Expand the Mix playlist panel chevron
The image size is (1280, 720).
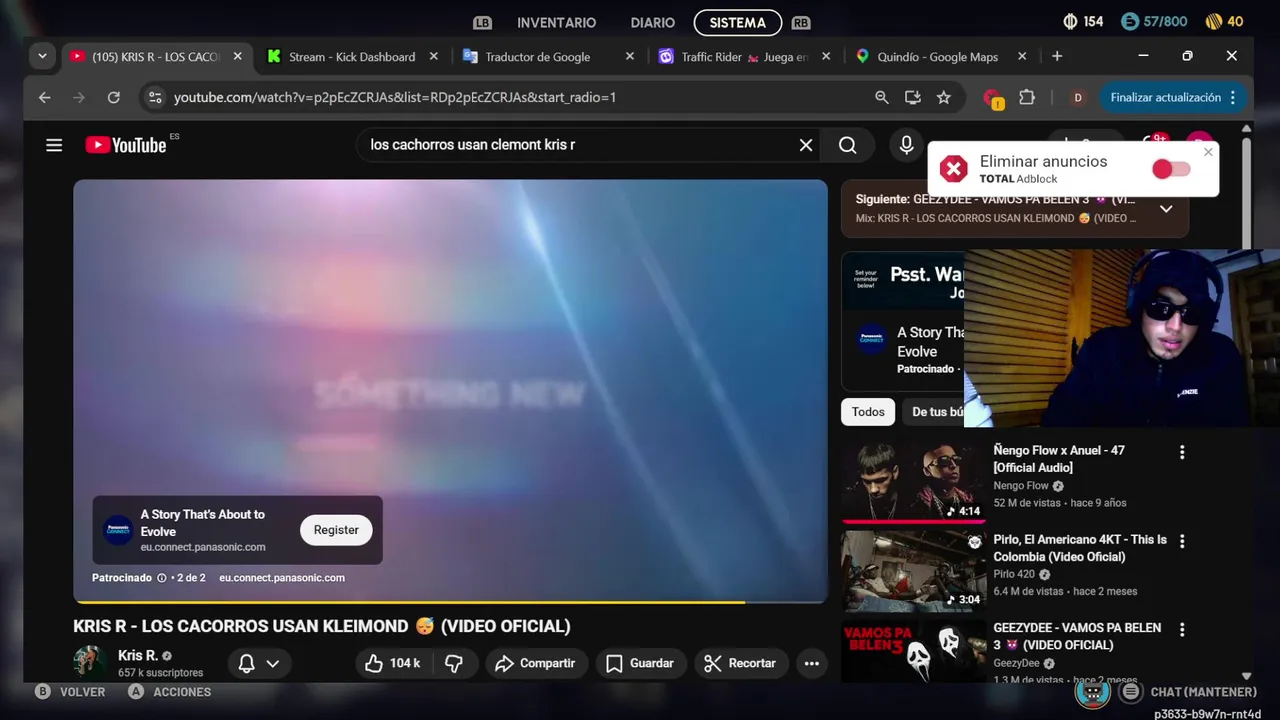click(x=1166, y=208)
